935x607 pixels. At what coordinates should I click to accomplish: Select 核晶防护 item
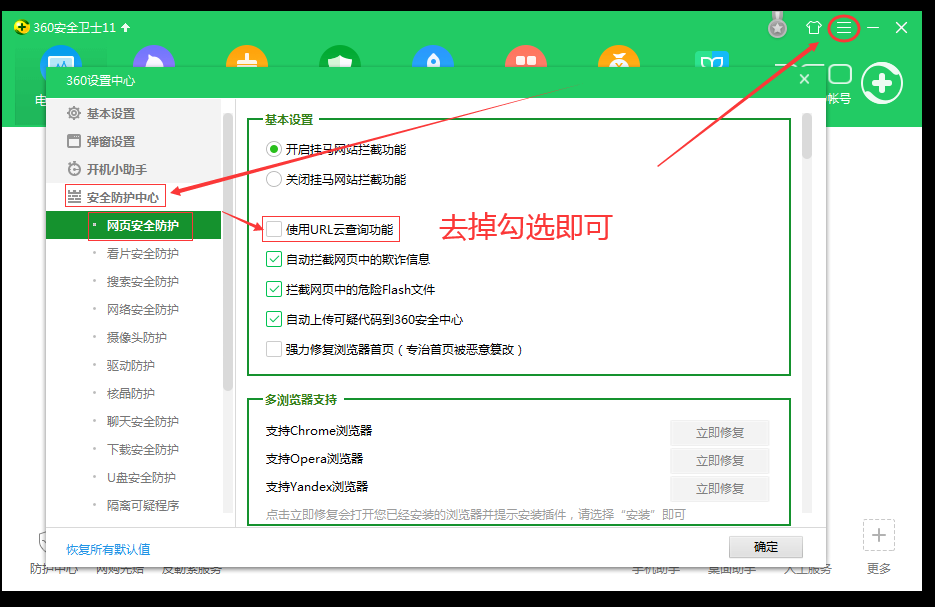click(x=131, y=394)
